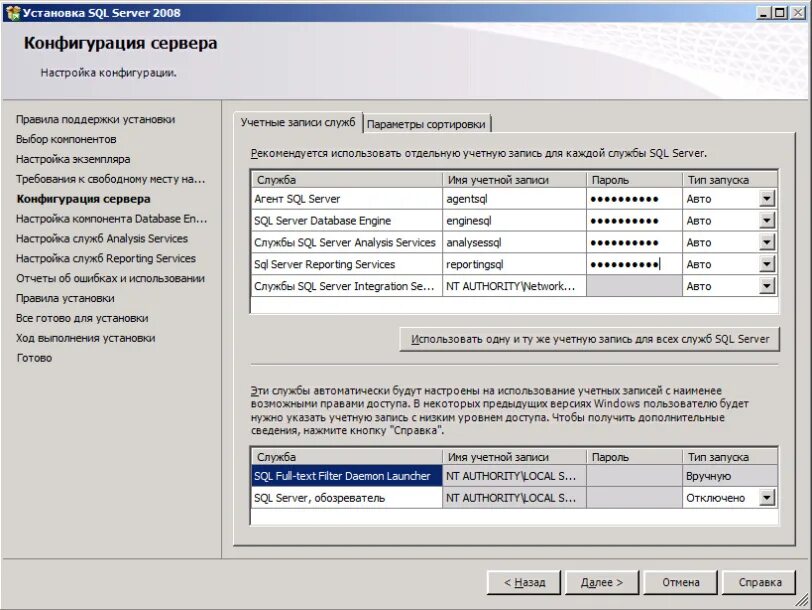The width and height of the screenshot is (812, 610).
Task: Click Тип запуска header in lower table
Action: click(730, 457)
